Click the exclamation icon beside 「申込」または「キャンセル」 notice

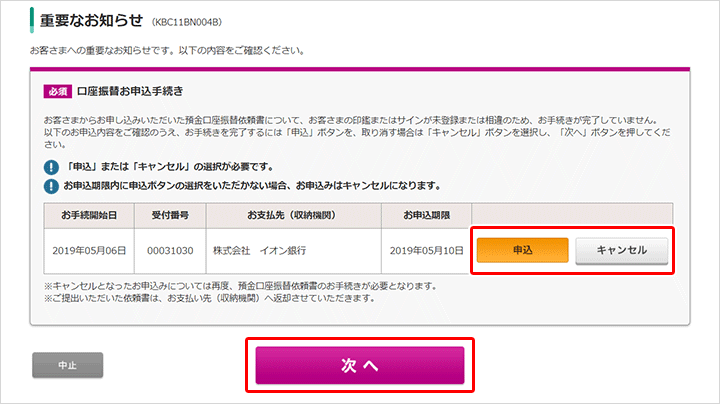coord(51,166)
